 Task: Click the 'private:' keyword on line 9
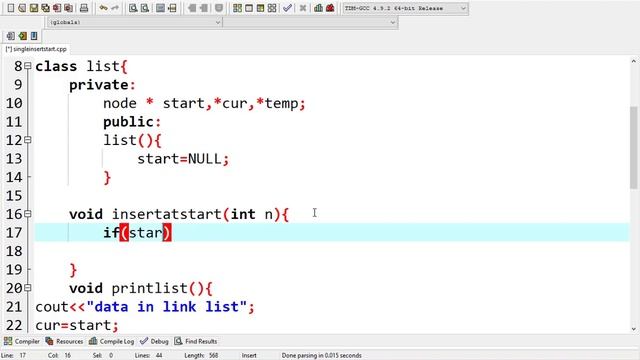[x=102, y=85]
